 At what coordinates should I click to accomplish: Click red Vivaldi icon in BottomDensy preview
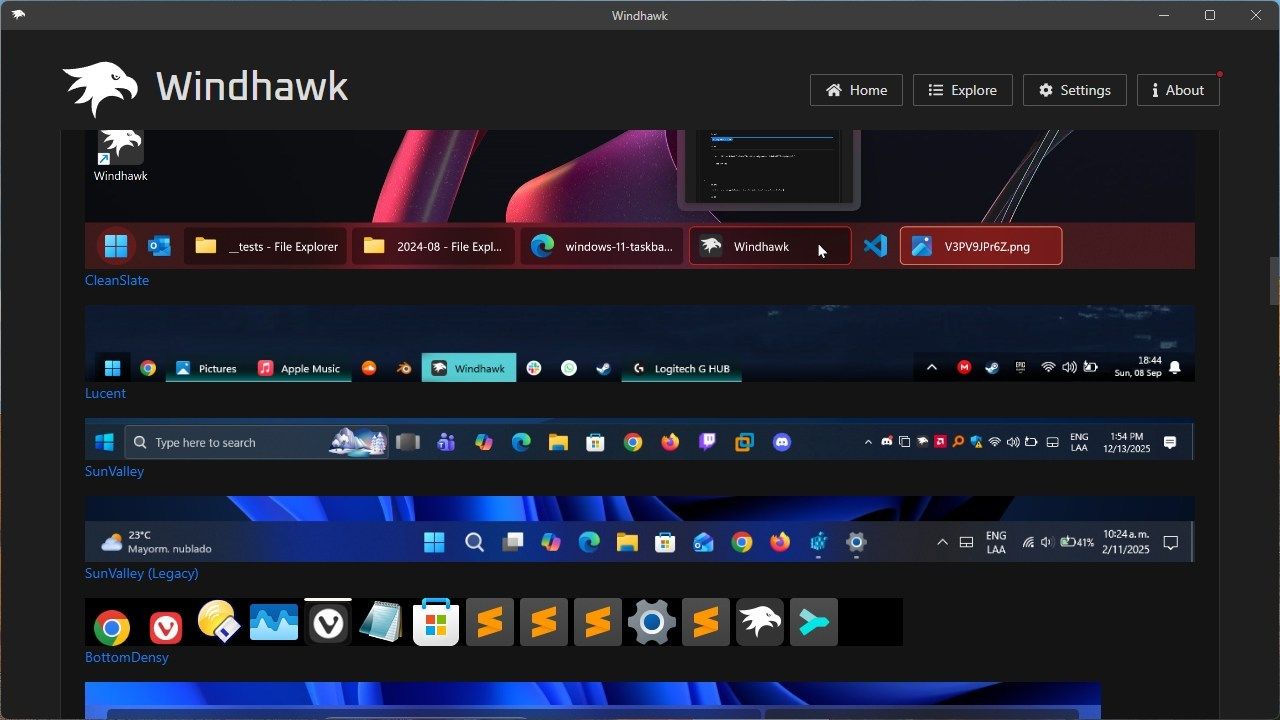click(x=166, y=628)
